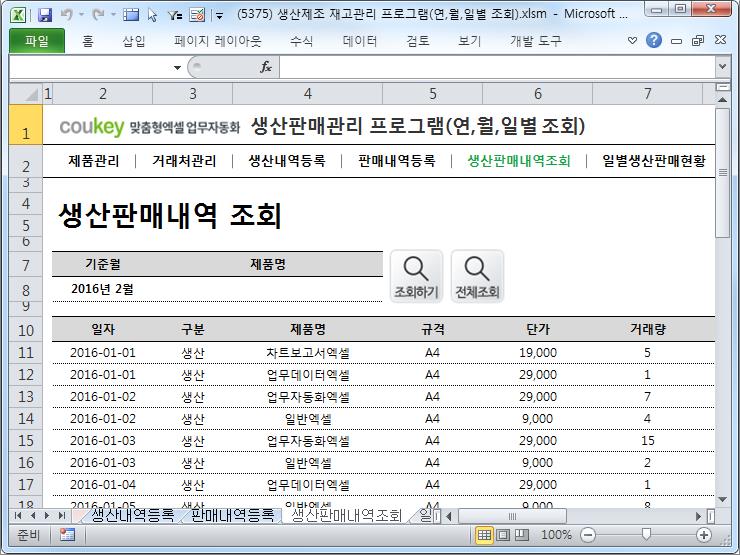Click the zoom out minus button
740x555 pixels.
pos(588,535)
